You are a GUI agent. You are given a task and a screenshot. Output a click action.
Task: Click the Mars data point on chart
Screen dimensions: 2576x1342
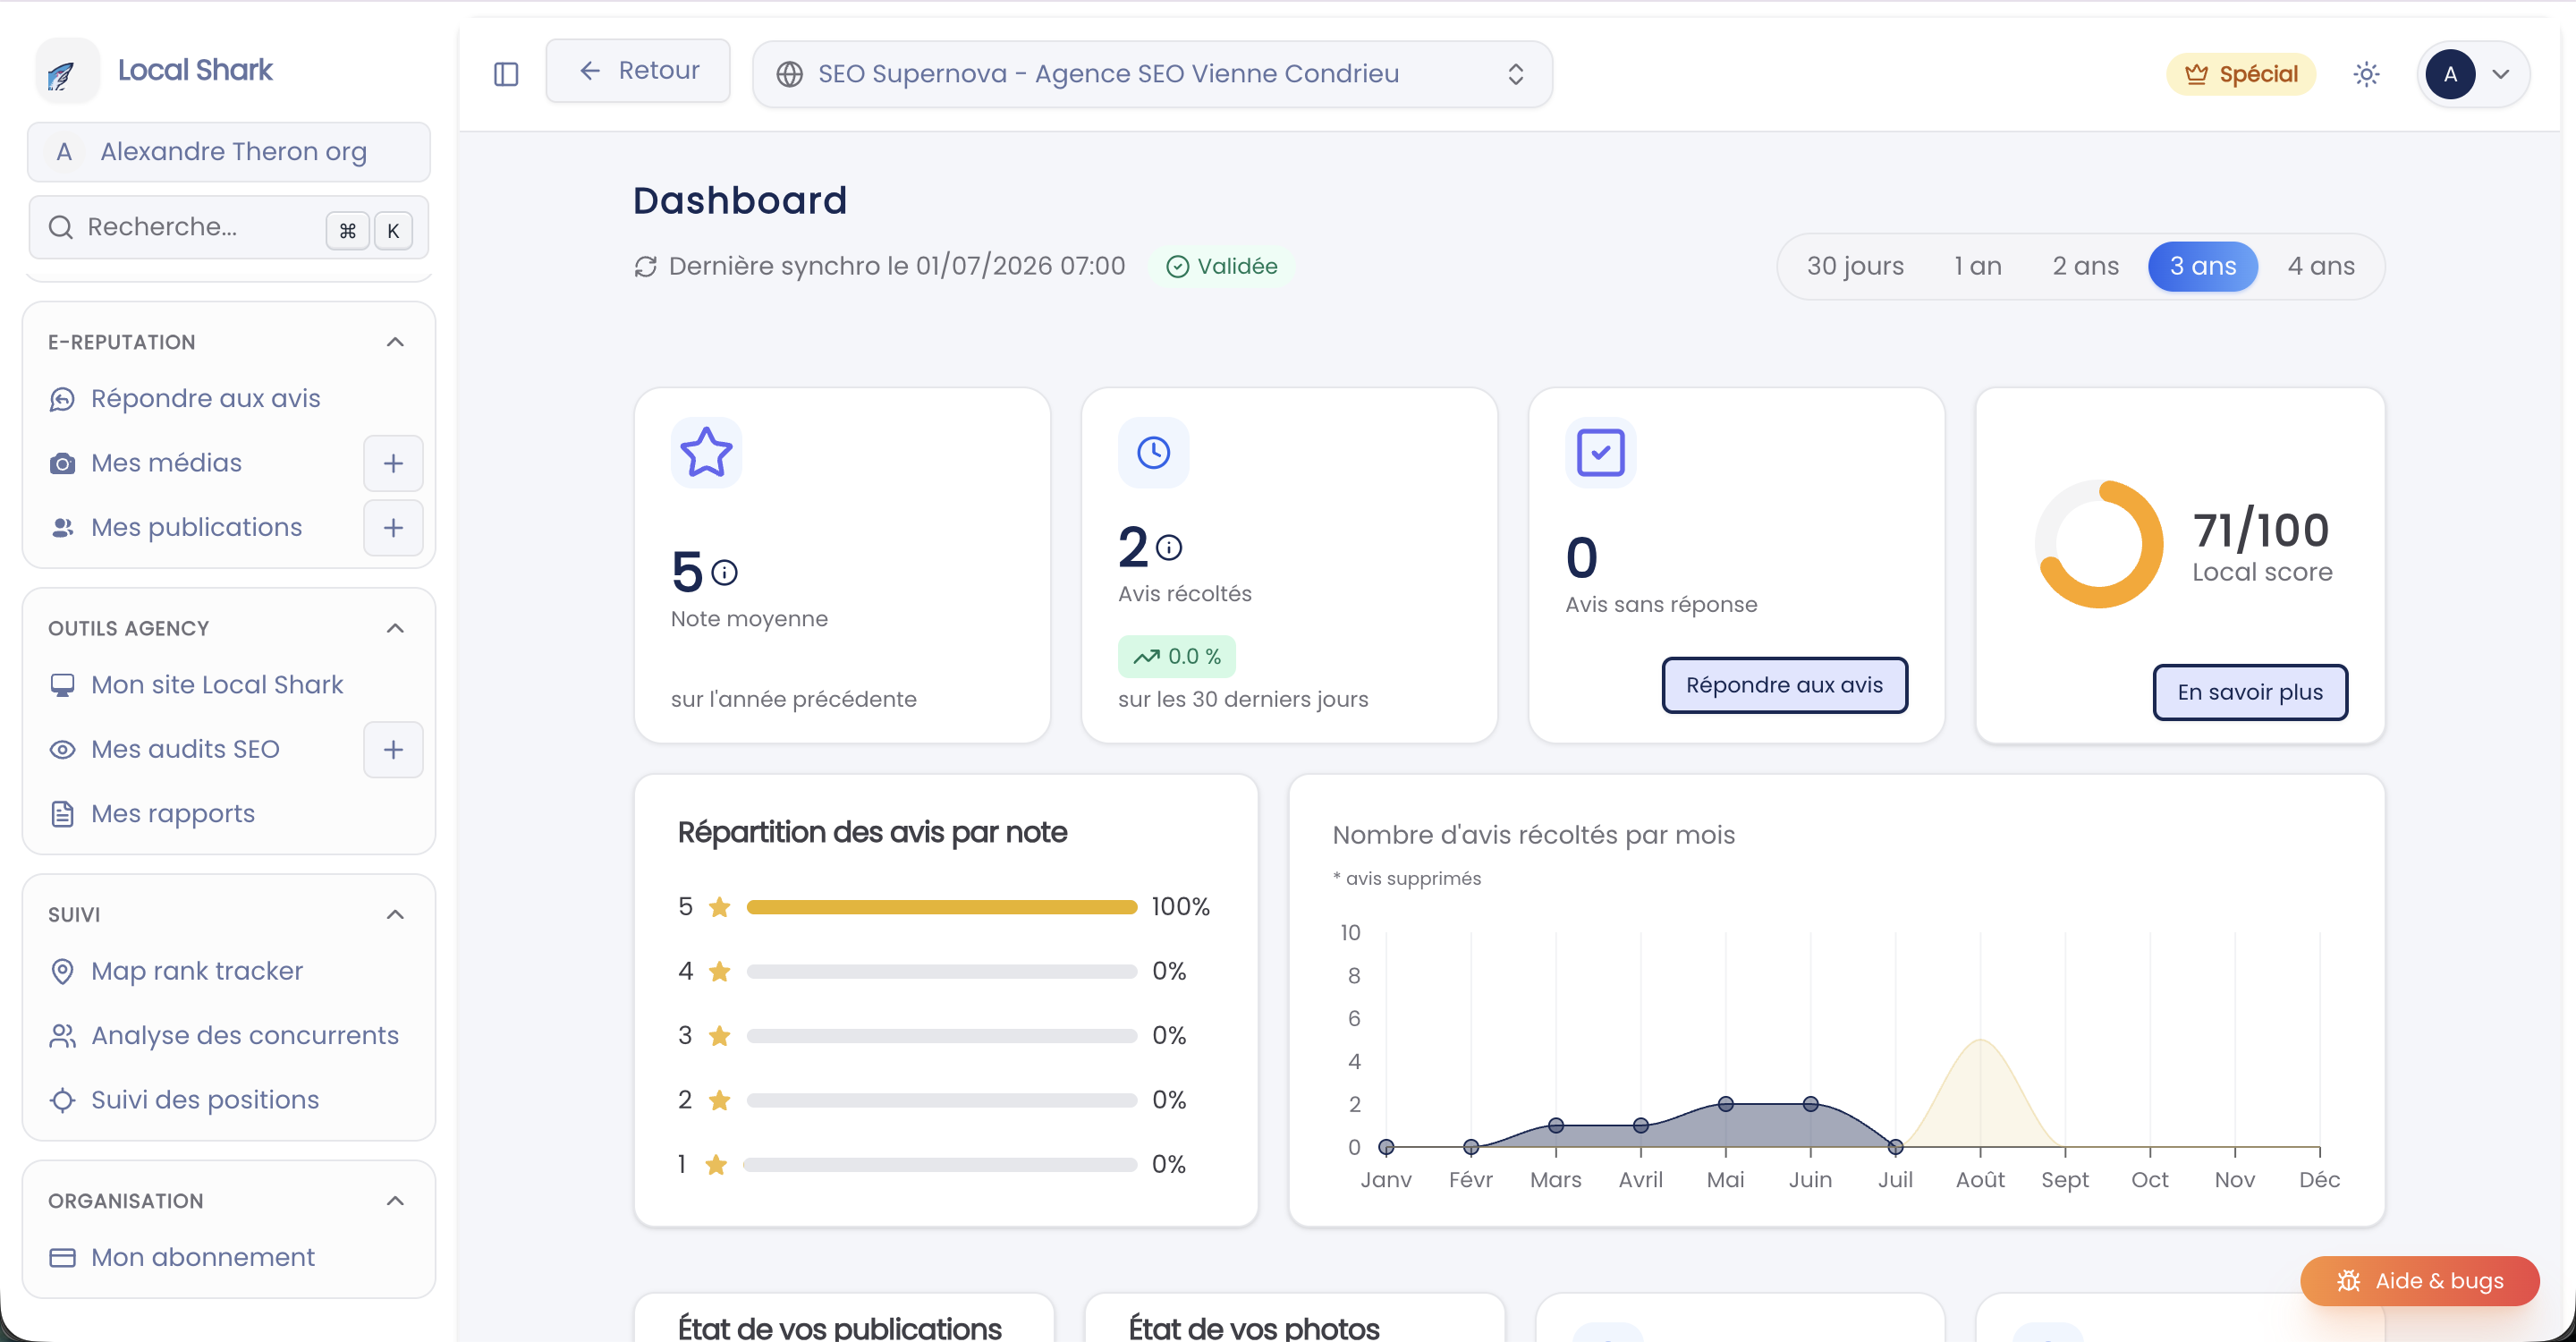(x=1555, y=1125)
